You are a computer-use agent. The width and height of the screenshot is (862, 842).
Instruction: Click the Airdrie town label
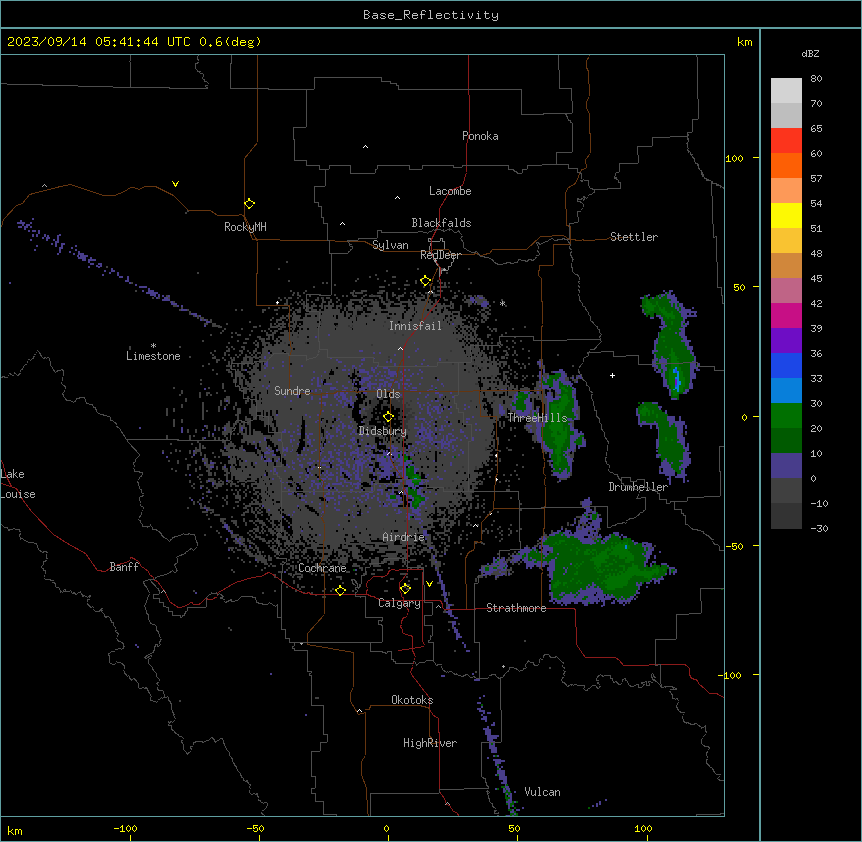(404, 537)
